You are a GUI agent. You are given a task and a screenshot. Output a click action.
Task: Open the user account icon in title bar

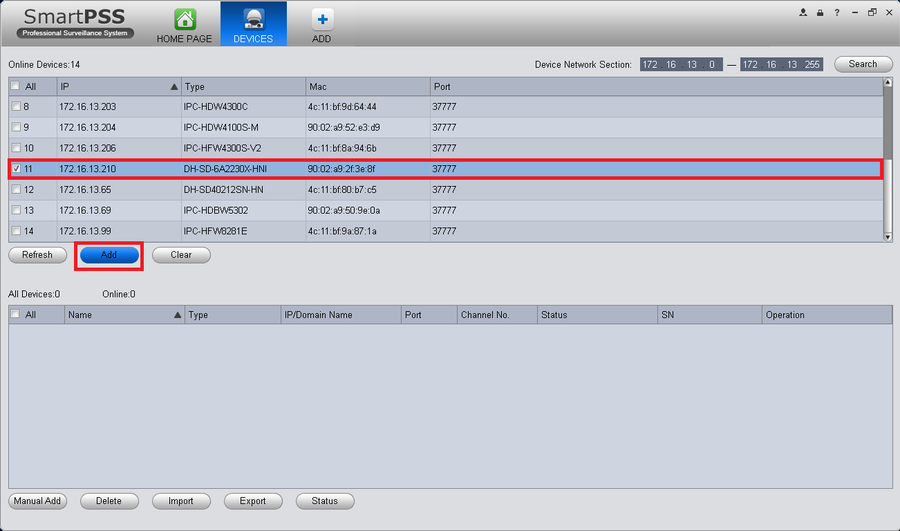tap(803, 13)
